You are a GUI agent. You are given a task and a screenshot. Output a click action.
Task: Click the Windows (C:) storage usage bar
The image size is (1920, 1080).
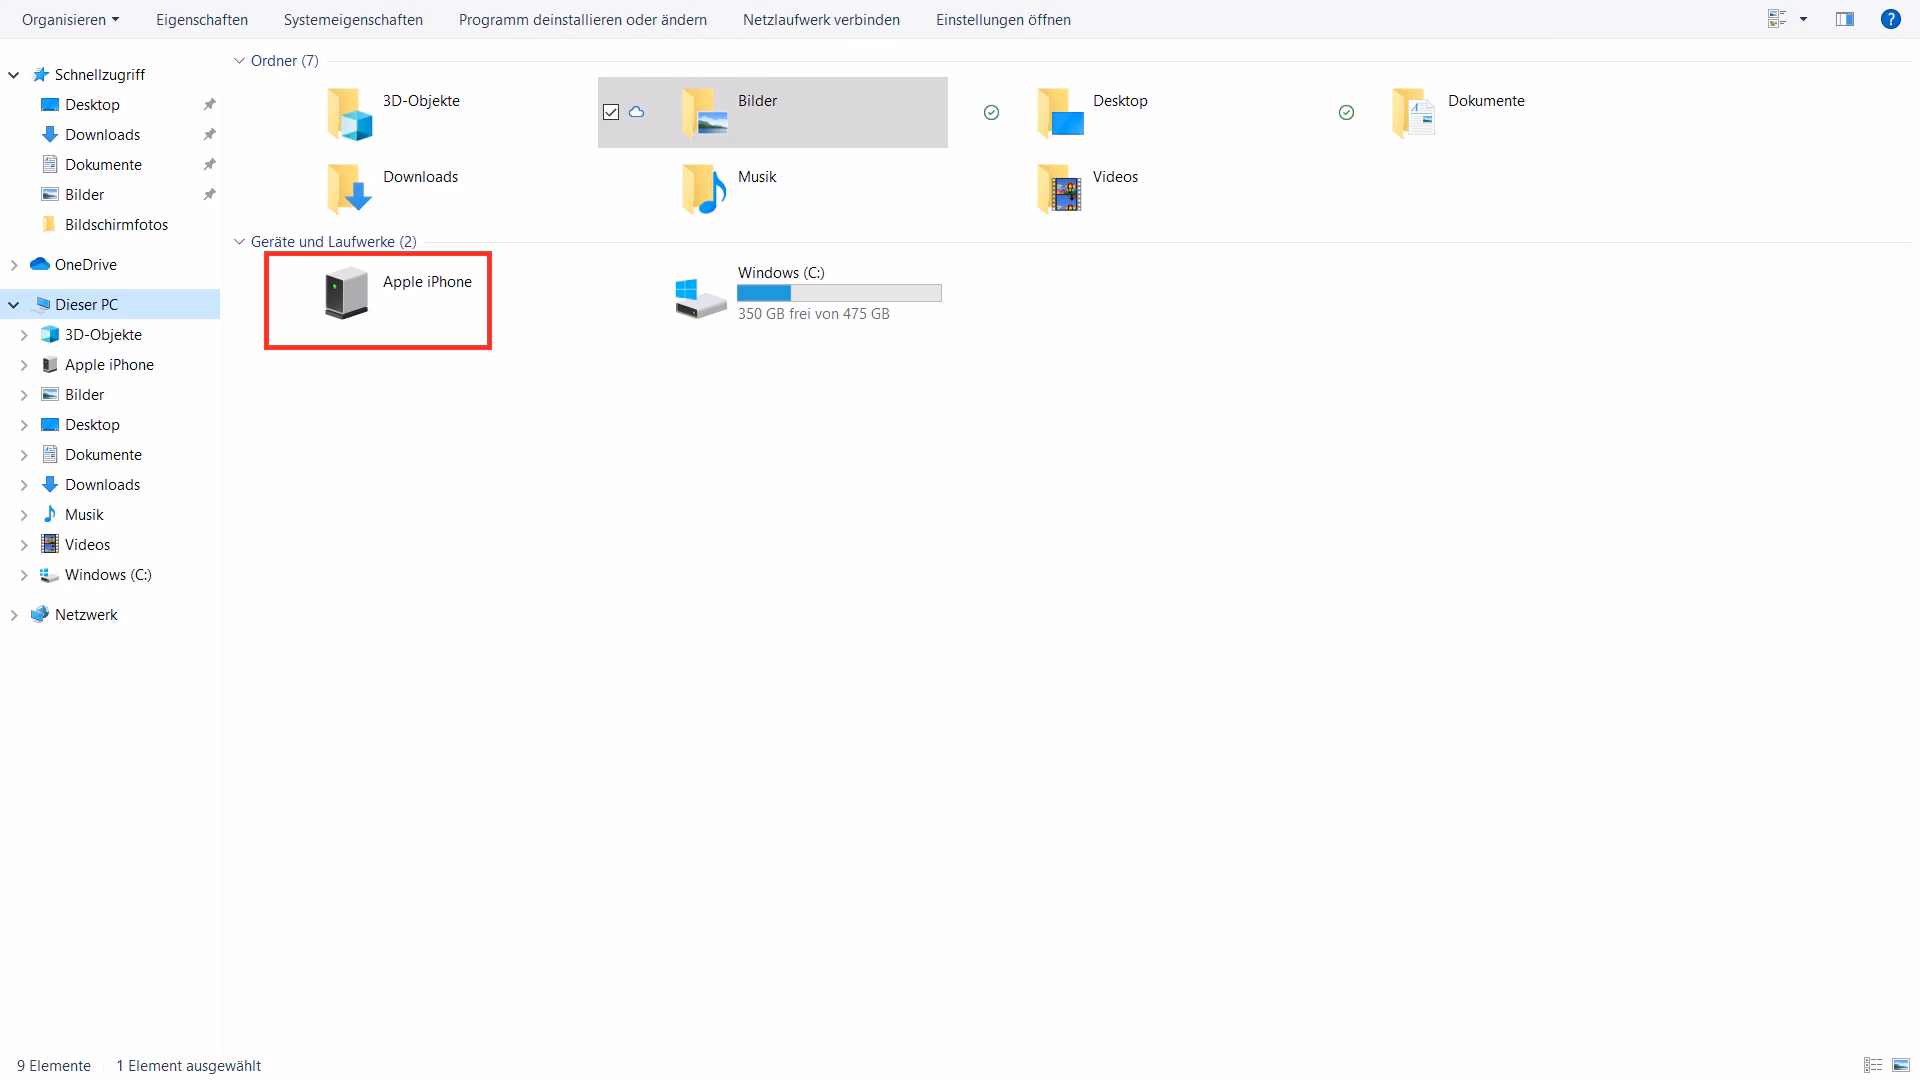839,293
